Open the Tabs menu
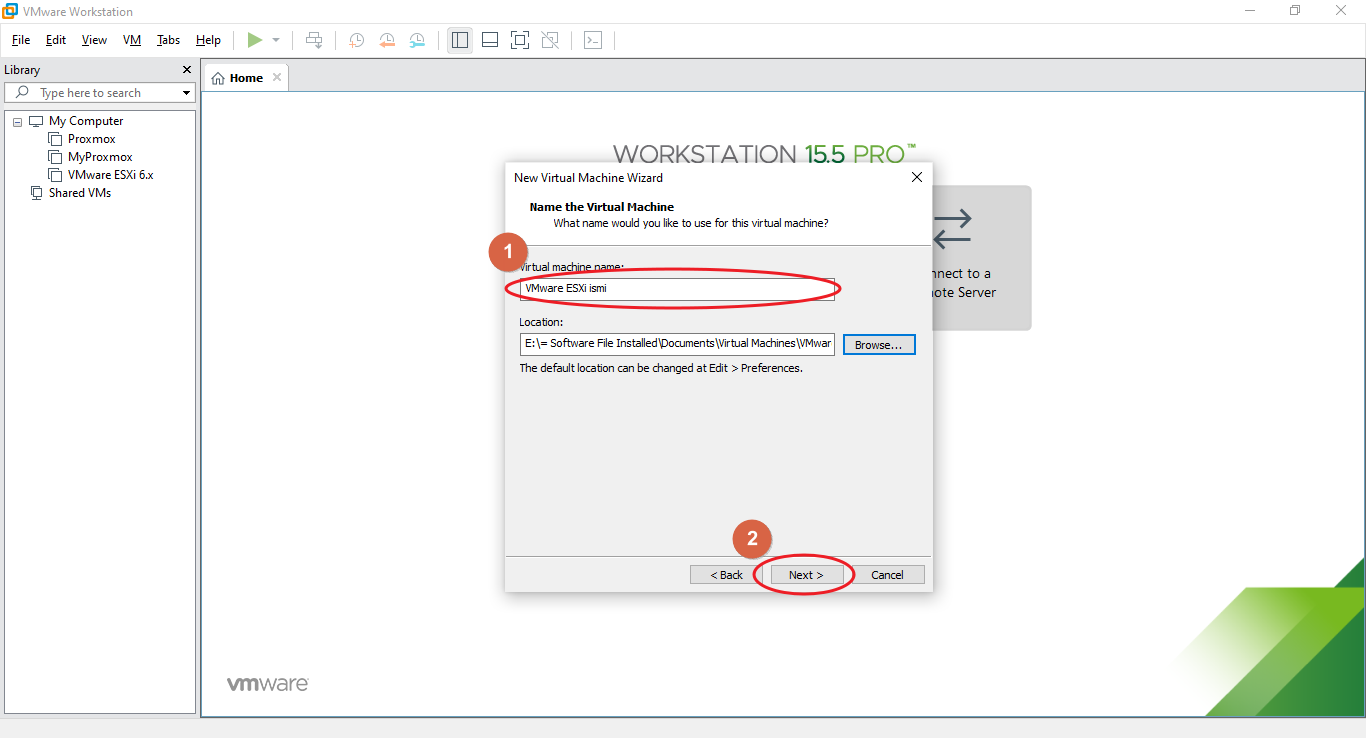 click(167, 40)
